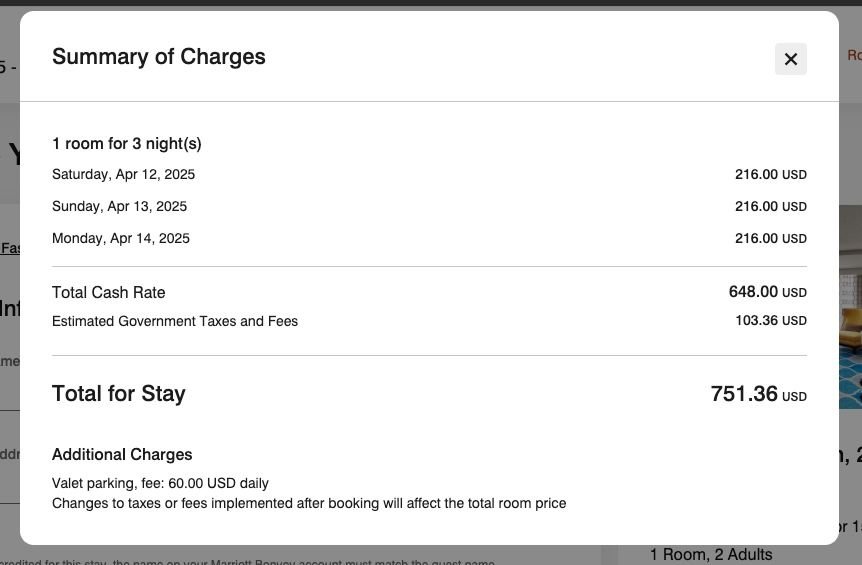Viewport: 862px width, 565px height.
Task: Click the taxes and fees change notice
Action: (309, 504)
